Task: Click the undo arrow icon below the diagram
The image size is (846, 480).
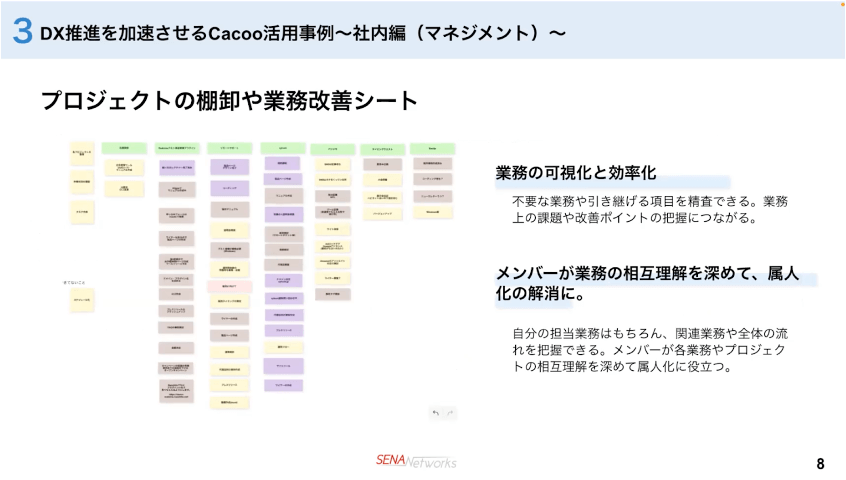Action: (435, 412)
